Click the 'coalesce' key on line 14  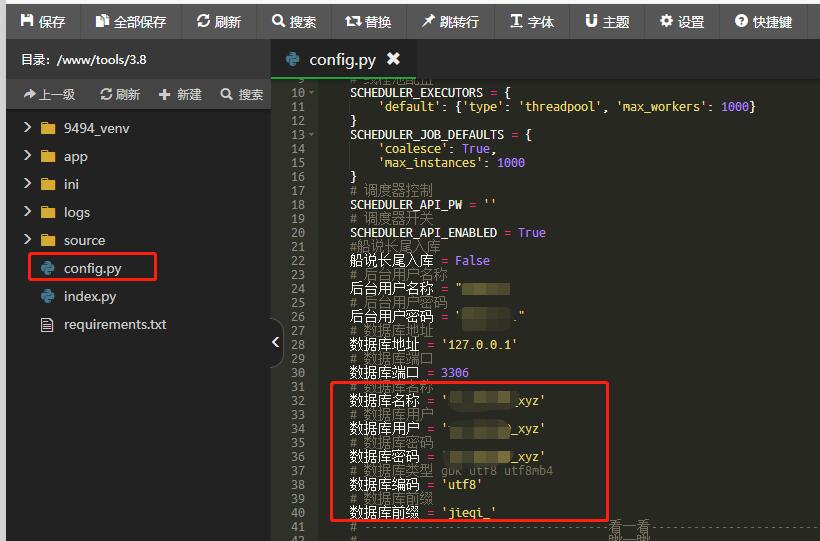click(x=413, y=149)
